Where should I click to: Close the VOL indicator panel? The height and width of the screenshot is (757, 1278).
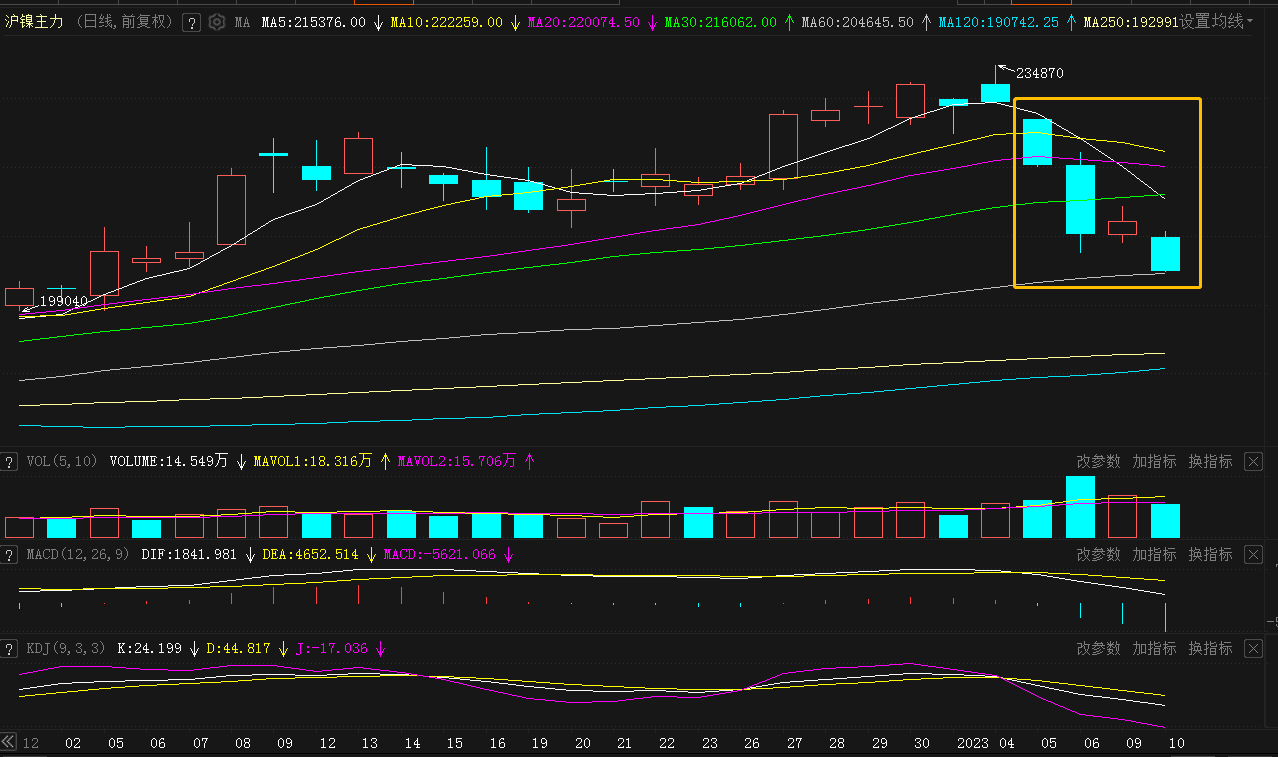(1253, 461)
